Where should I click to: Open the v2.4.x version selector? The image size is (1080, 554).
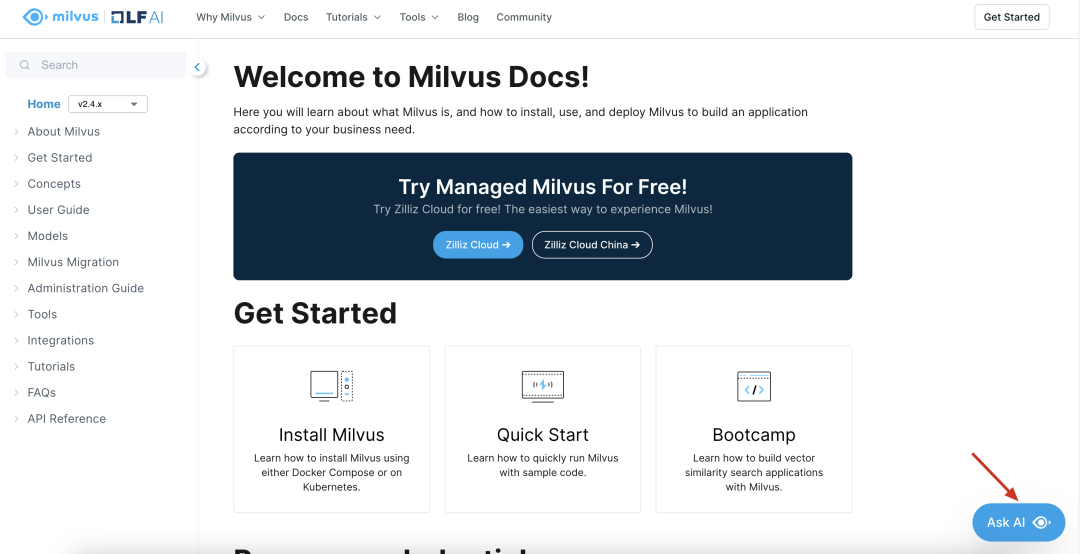coord(108,104)
